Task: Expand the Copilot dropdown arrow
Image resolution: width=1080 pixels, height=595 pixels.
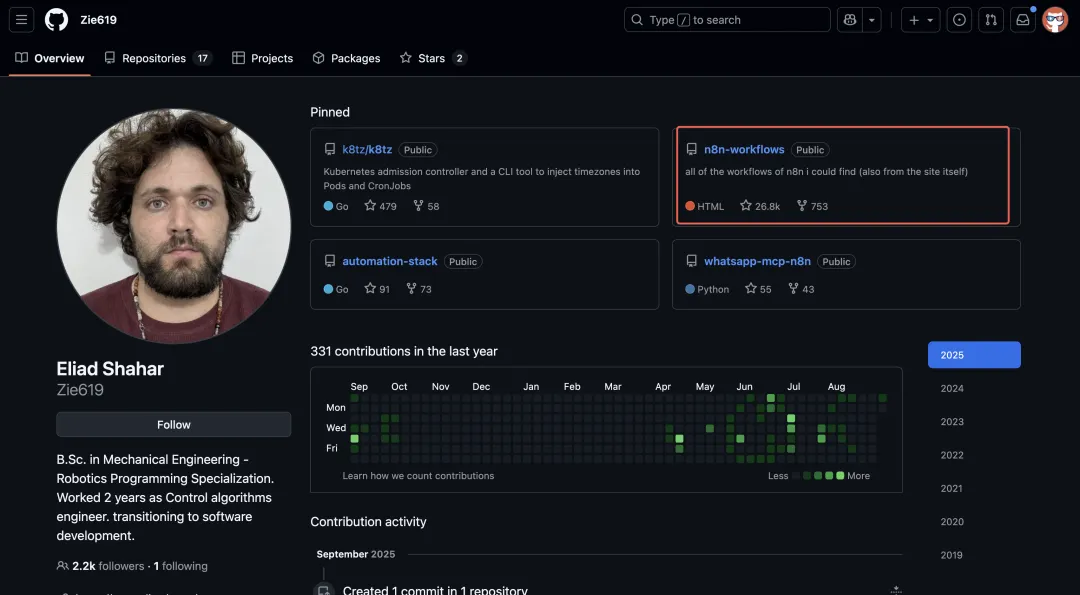Action: [871, 20]
